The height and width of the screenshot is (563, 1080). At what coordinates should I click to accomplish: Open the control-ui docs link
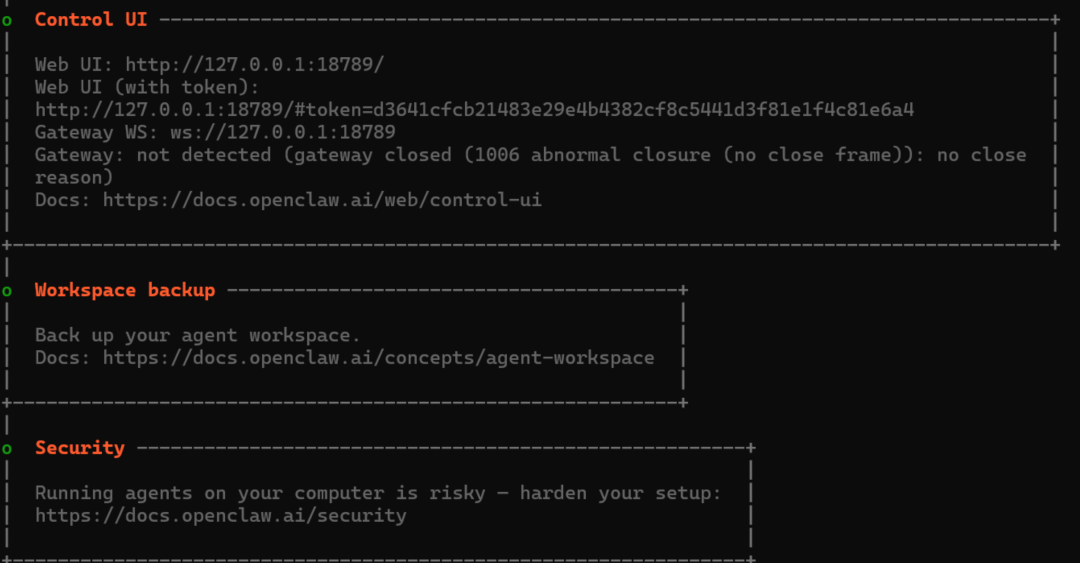[322, 201]
